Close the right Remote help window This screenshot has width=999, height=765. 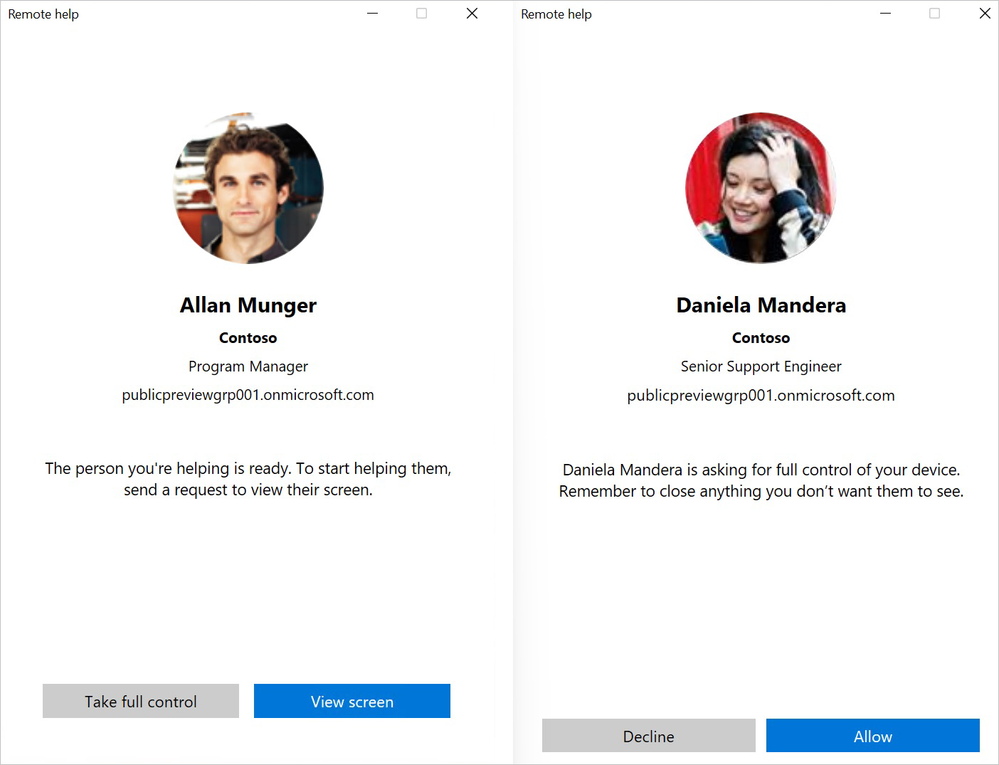[x=984, y=13]
